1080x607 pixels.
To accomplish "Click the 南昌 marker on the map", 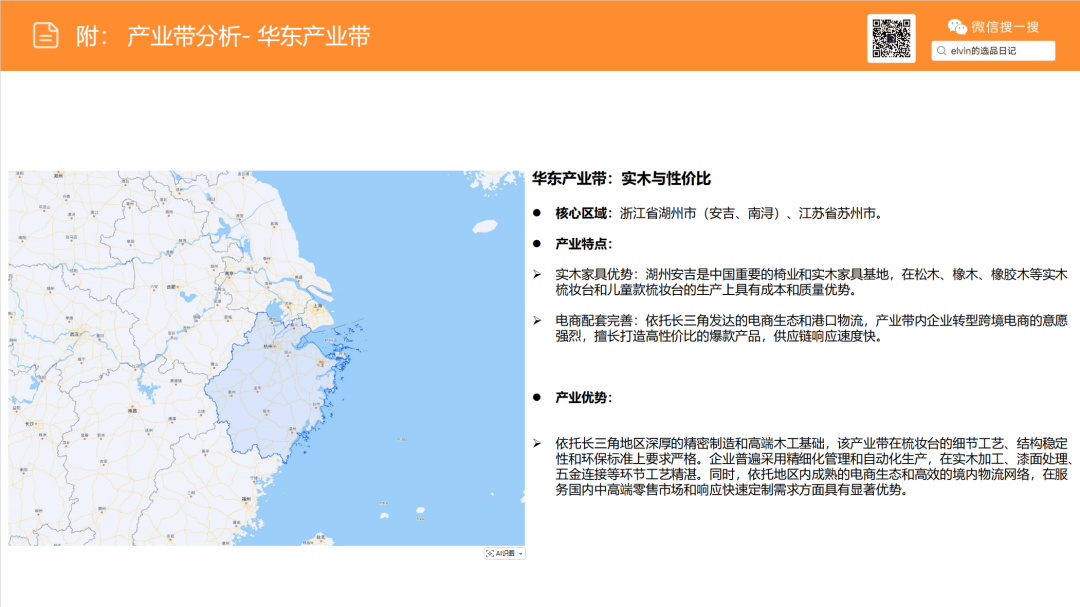I will click(132, 407).
